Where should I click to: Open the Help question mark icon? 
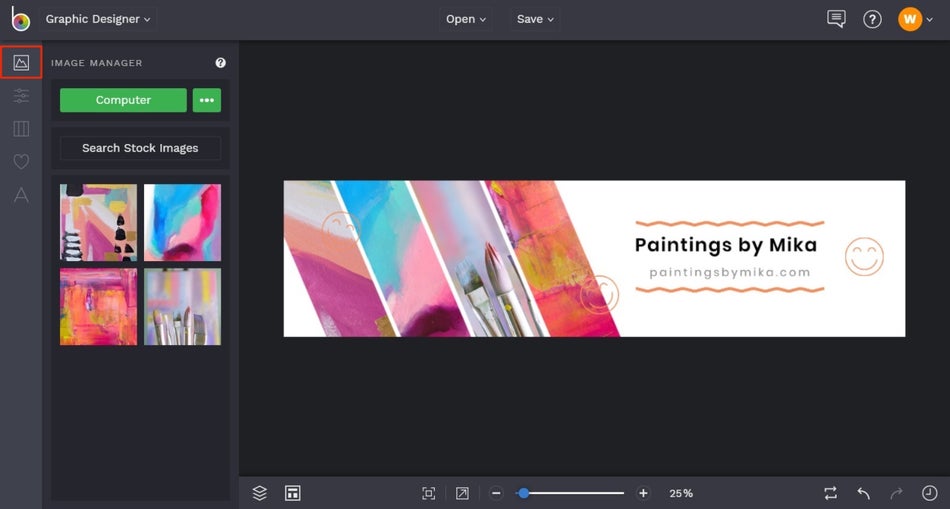872,19
